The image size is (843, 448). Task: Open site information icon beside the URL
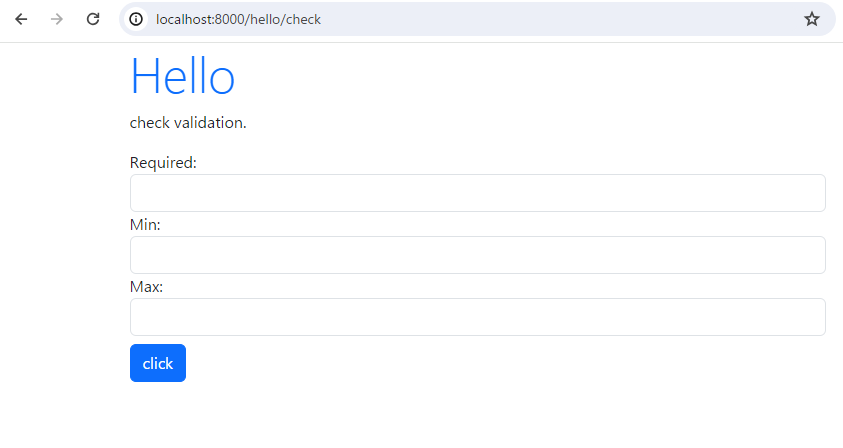point(136,19)
